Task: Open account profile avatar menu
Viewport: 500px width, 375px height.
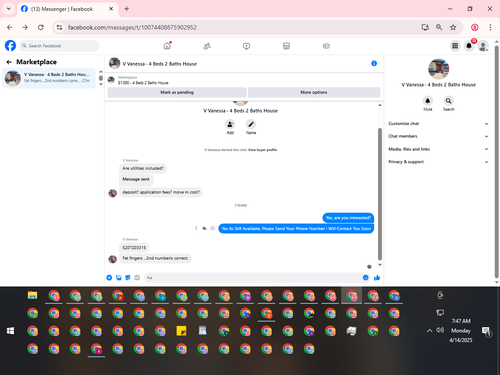Action: tap(483, 46)
